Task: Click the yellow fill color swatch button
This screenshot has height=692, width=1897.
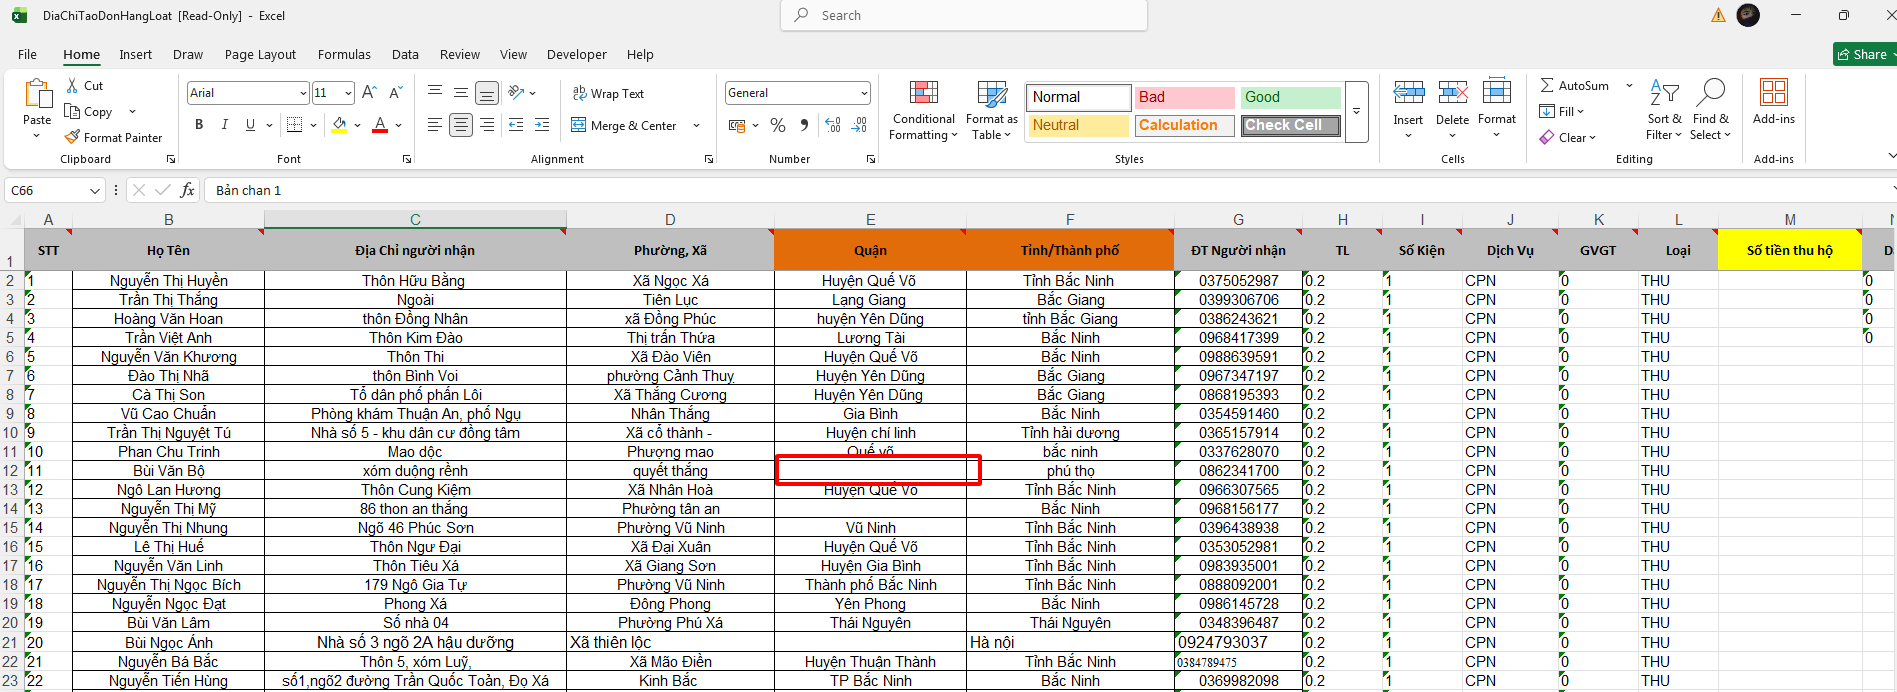Action: (340, 125)
